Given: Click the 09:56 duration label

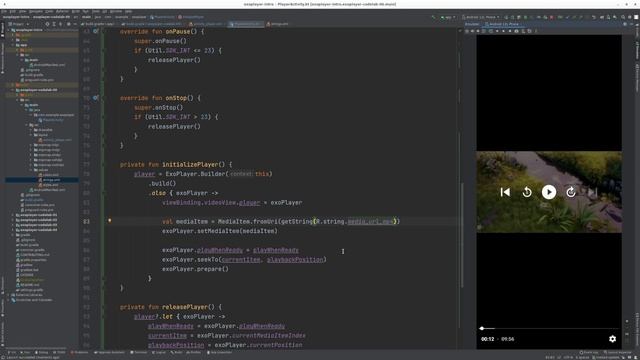Looking at the screenshot, I should (507, 339).
